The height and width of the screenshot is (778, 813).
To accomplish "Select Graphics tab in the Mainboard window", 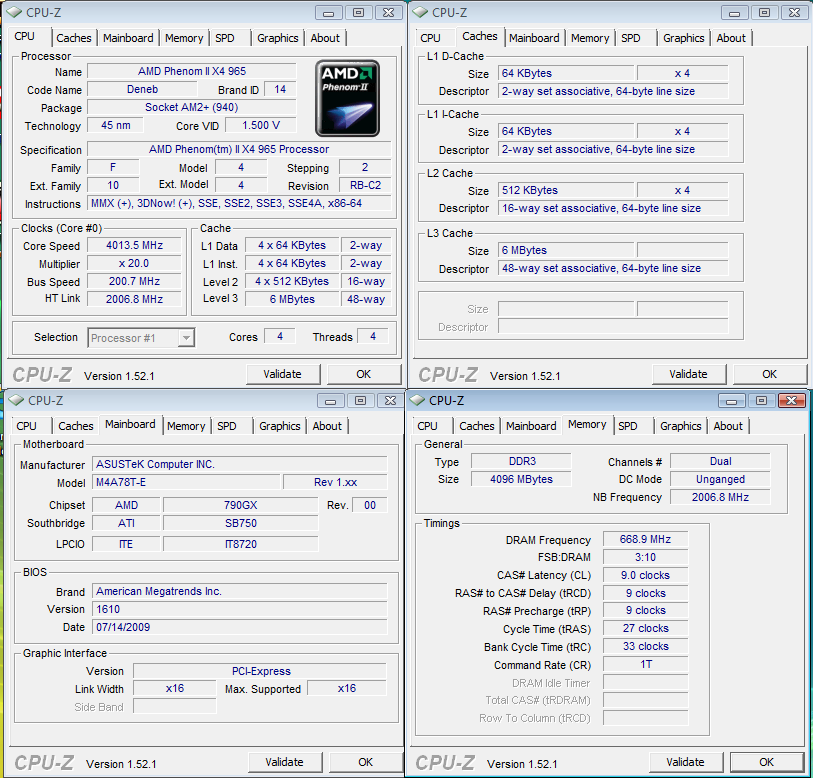I will coord(280,426).
